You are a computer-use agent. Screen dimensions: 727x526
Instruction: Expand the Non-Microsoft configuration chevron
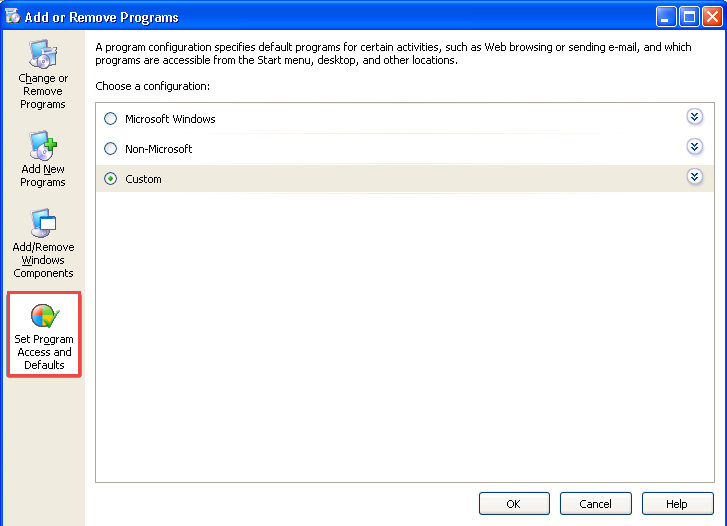tap(695, 147)
